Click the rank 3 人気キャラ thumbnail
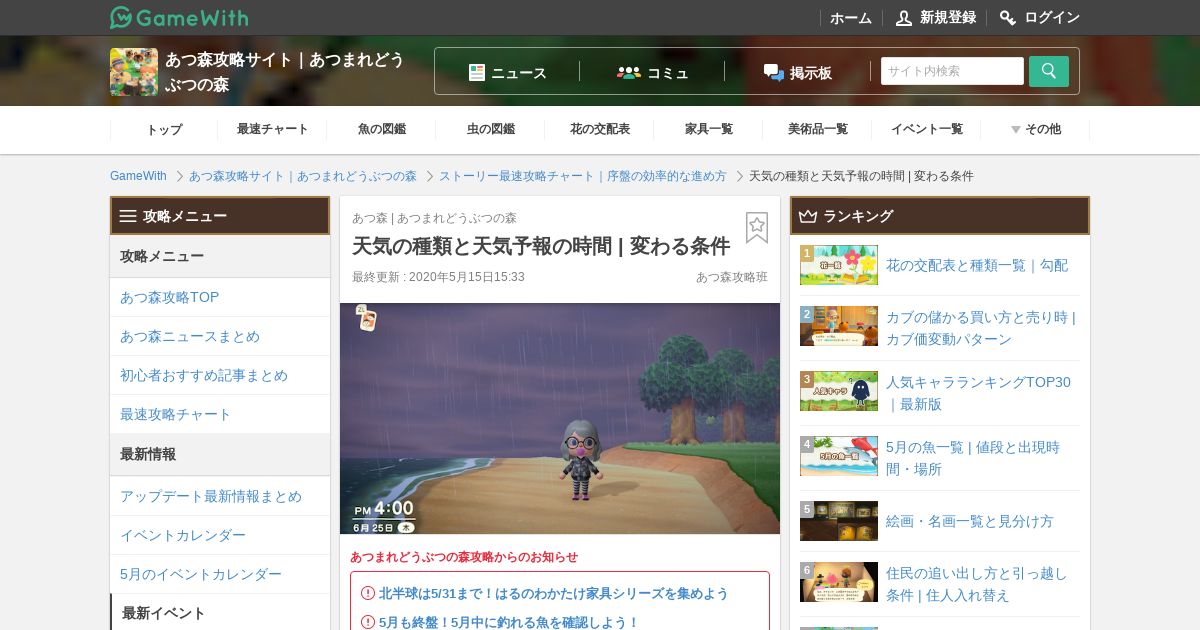This screenshot has height=630, width=1200. click(839, 391)
